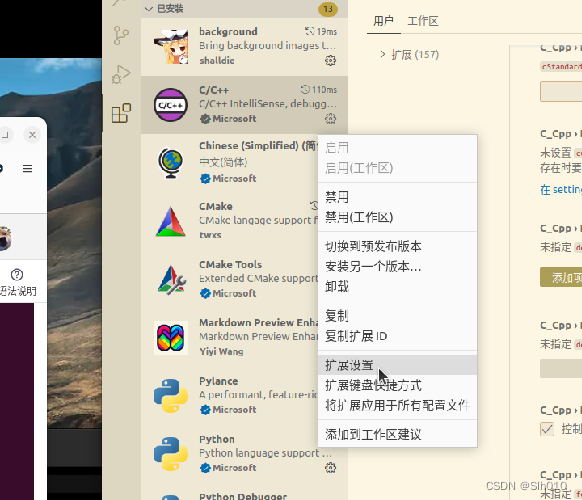The width and height of the screenshot is (582, 500).
Task: Click gear icon for background extension
Action: 330,61
